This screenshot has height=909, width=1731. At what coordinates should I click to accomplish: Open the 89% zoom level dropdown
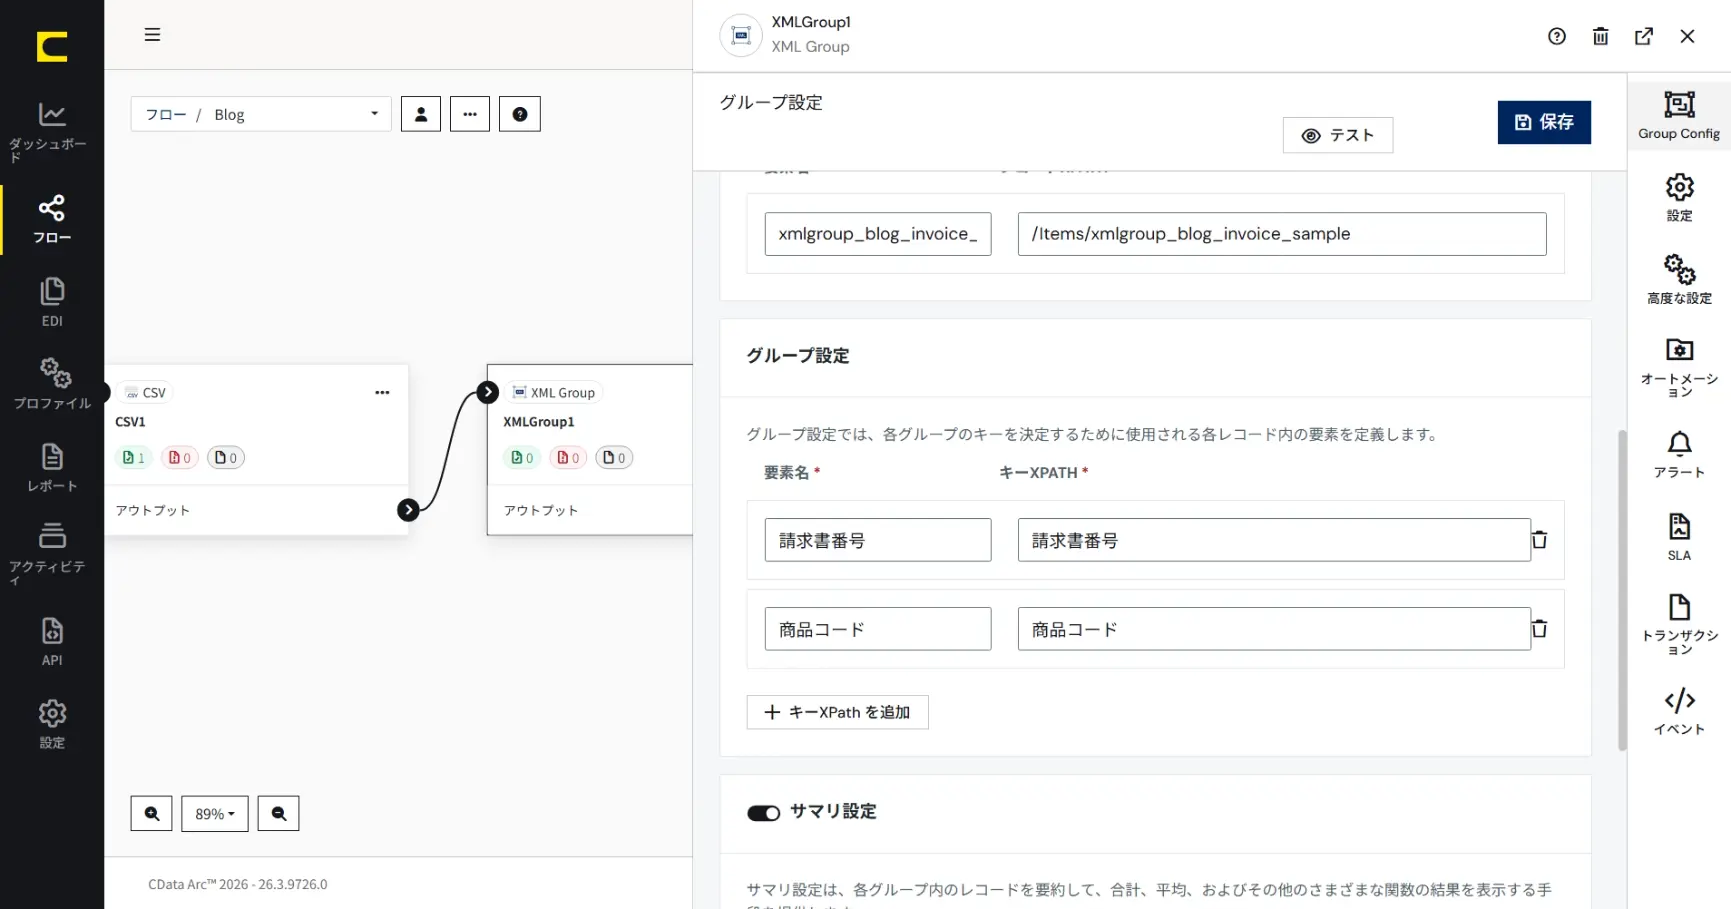click(215, 814)
